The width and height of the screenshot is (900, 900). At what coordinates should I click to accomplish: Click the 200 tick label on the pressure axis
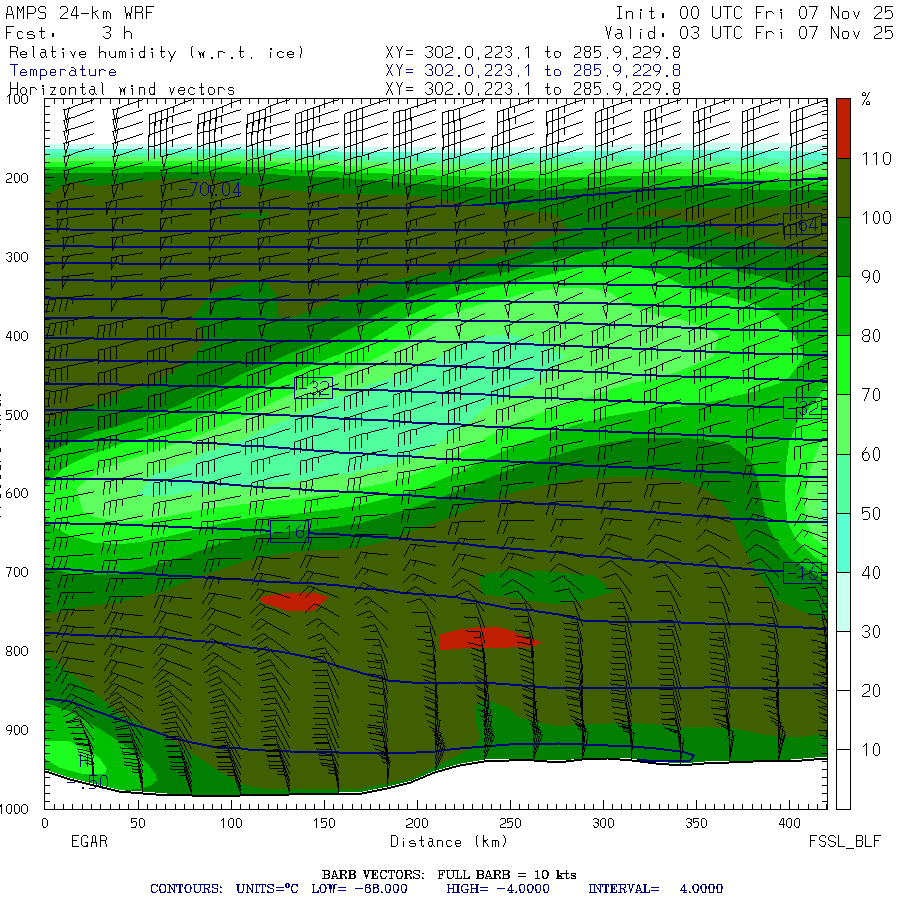[17, 179]
